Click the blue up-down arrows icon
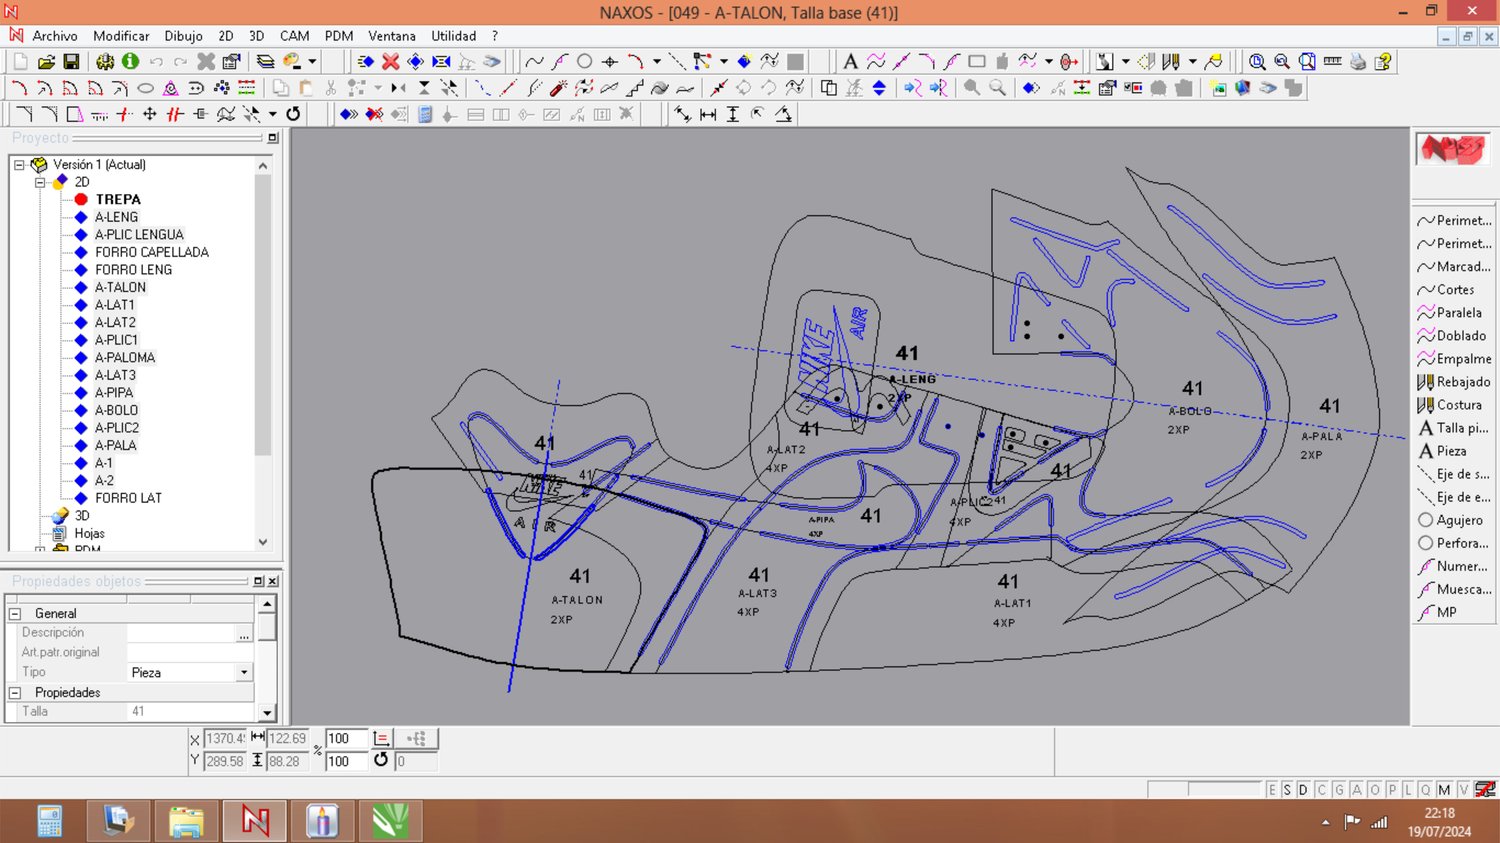 click(x=879, y=88)
